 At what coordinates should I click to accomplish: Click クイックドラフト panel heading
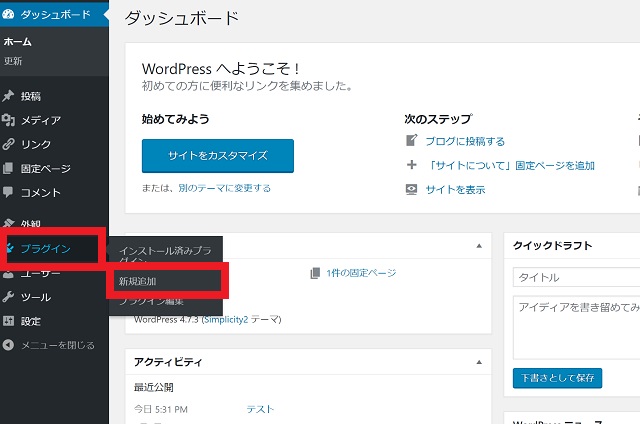pyautogui.click(x=552, y=246)
